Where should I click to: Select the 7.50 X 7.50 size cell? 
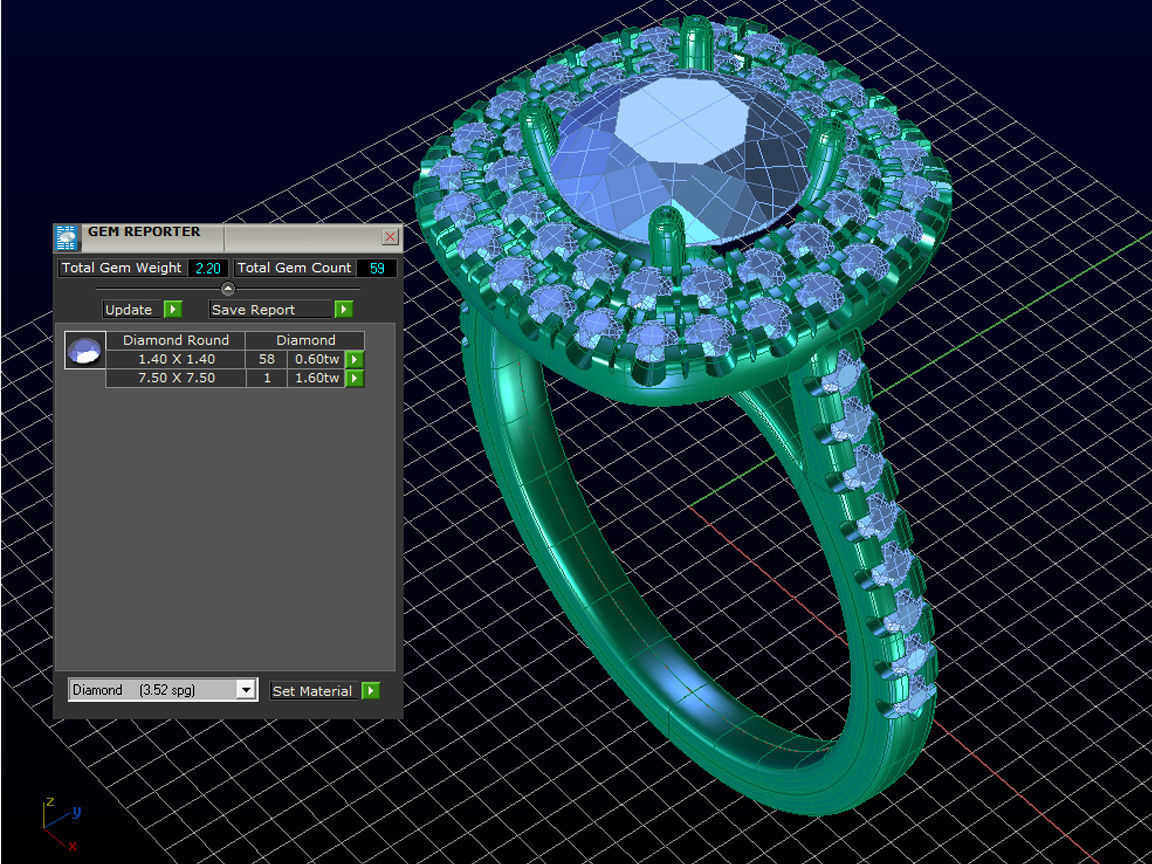(x=176, y=378)
